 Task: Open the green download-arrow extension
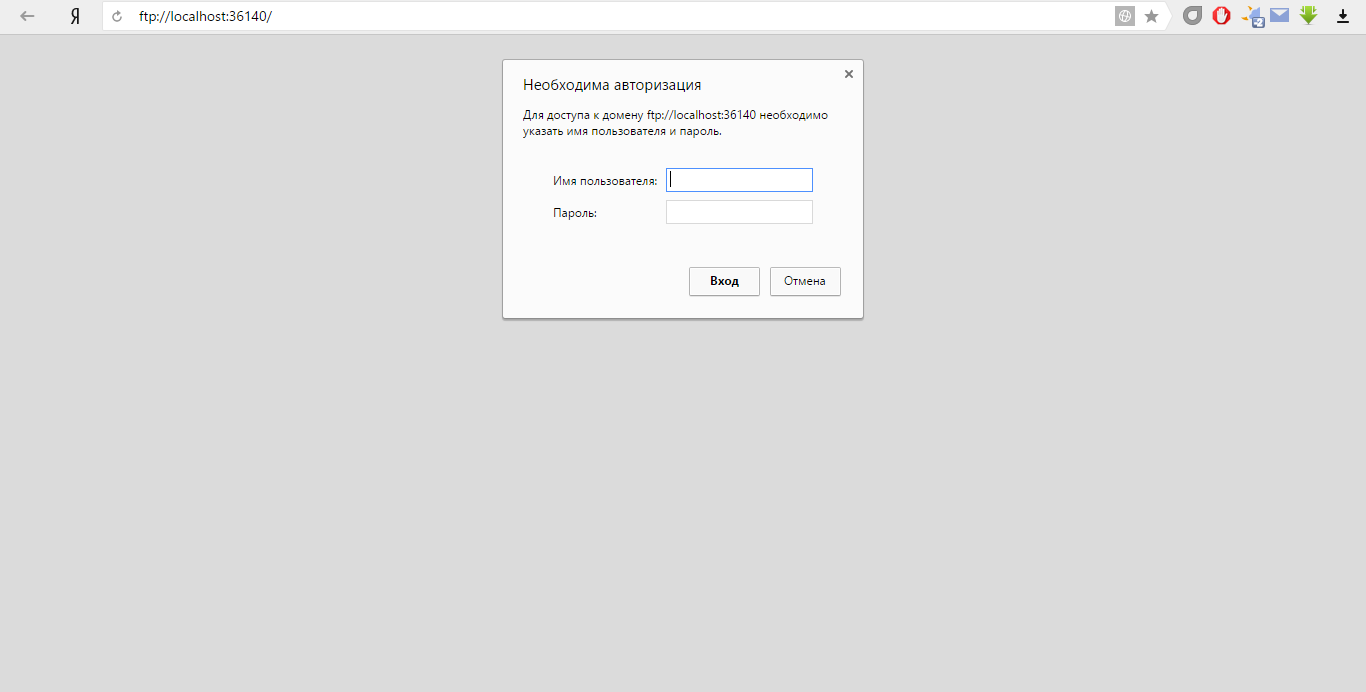point(1309,16)
